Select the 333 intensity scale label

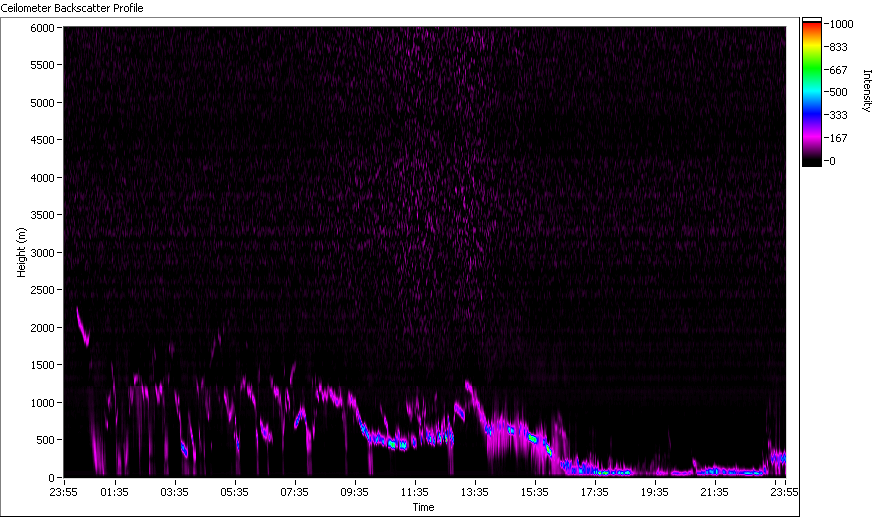[x=839, y=115]
